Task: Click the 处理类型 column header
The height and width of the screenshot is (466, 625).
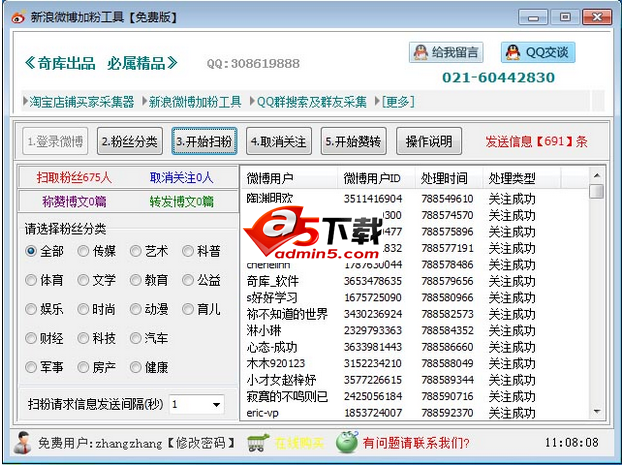Action: pos(522,178)
